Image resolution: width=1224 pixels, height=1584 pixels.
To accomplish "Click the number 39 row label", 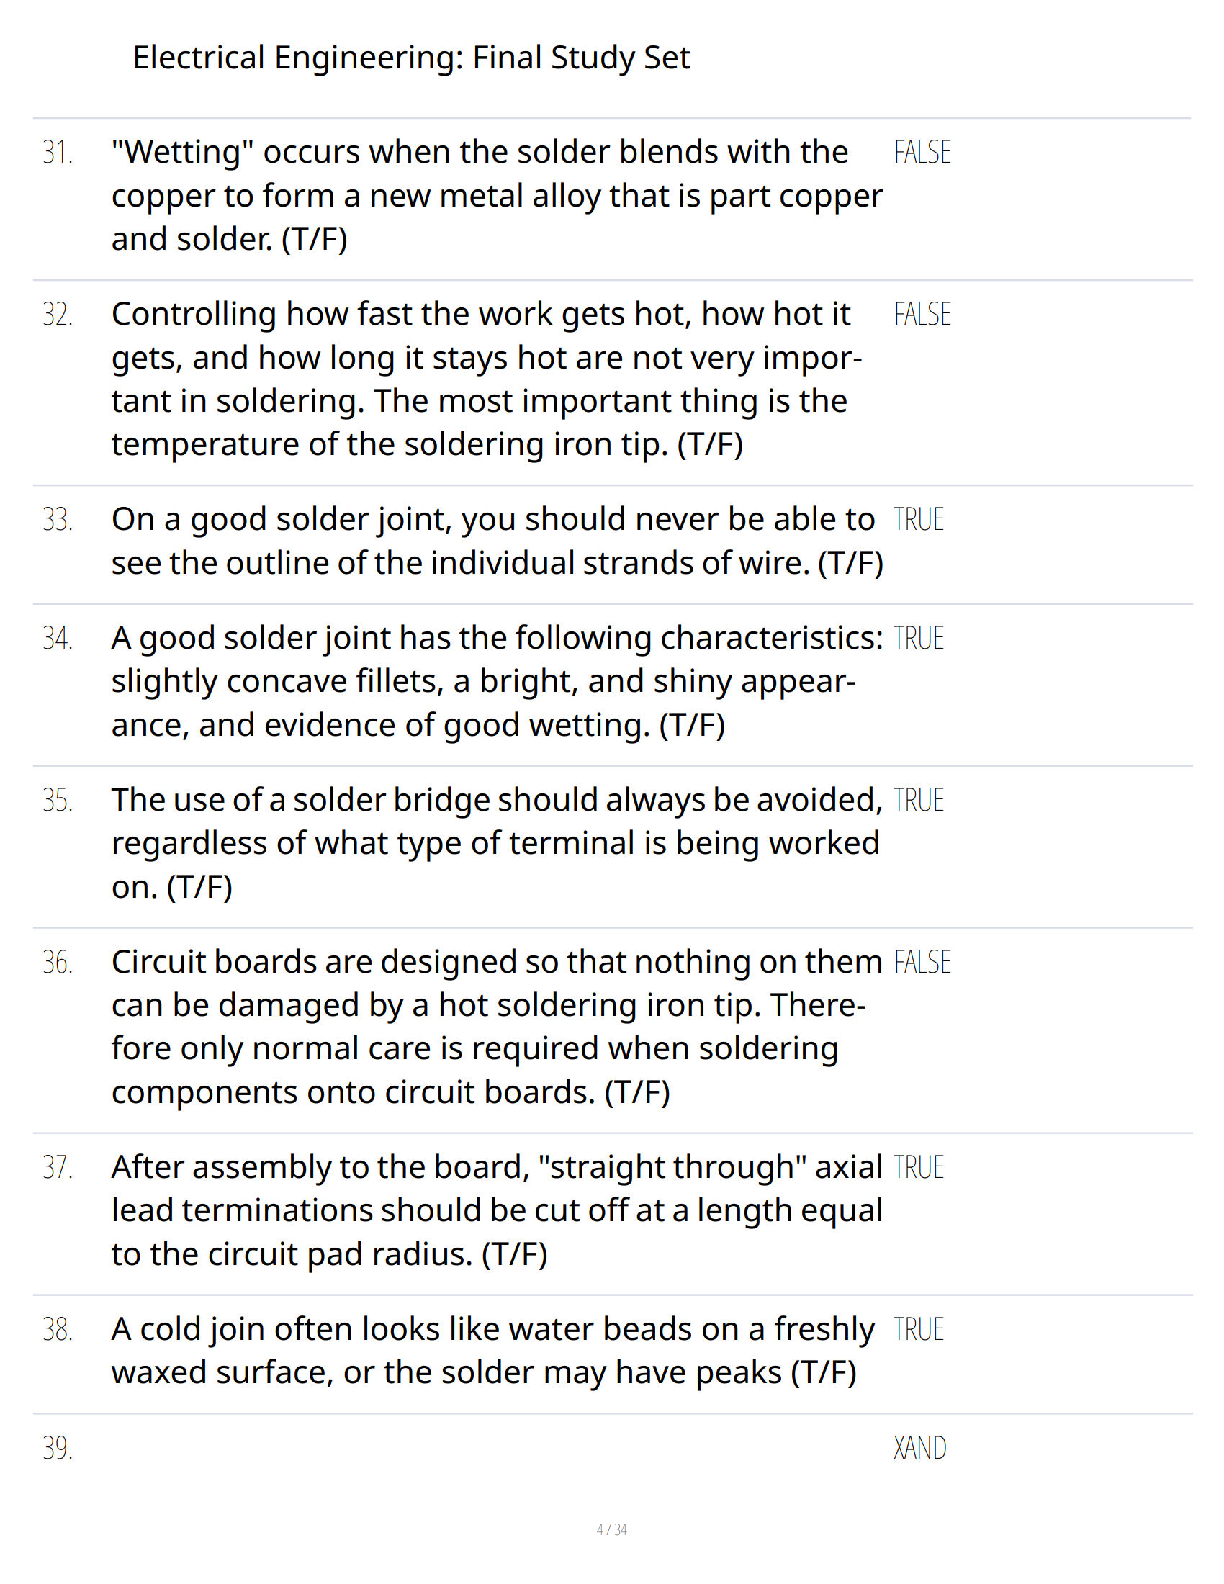I will point(57,1448).
